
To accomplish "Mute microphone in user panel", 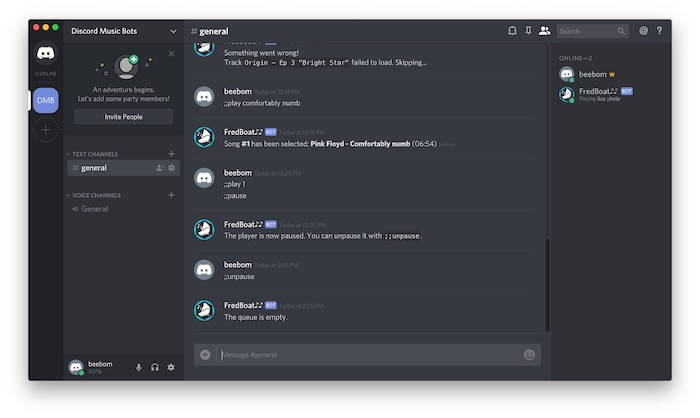I will tap(139, 367).
